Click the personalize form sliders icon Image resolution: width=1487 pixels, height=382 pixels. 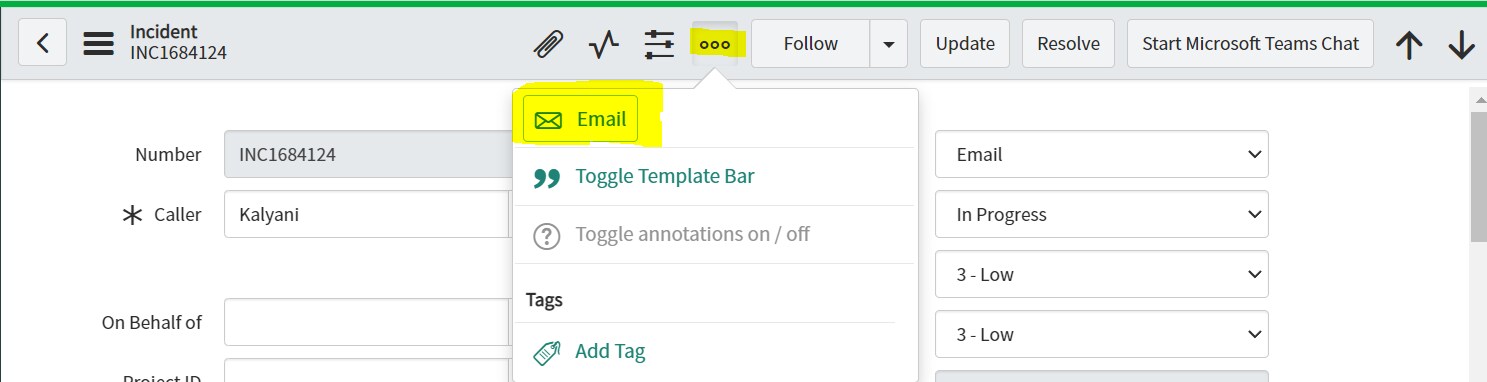click(659, 44)
